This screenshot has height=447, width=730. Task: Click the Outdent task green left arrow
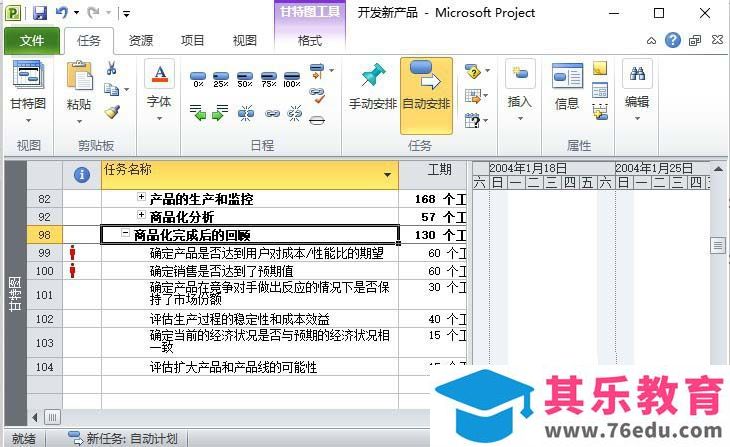click(x=198, y=113)
